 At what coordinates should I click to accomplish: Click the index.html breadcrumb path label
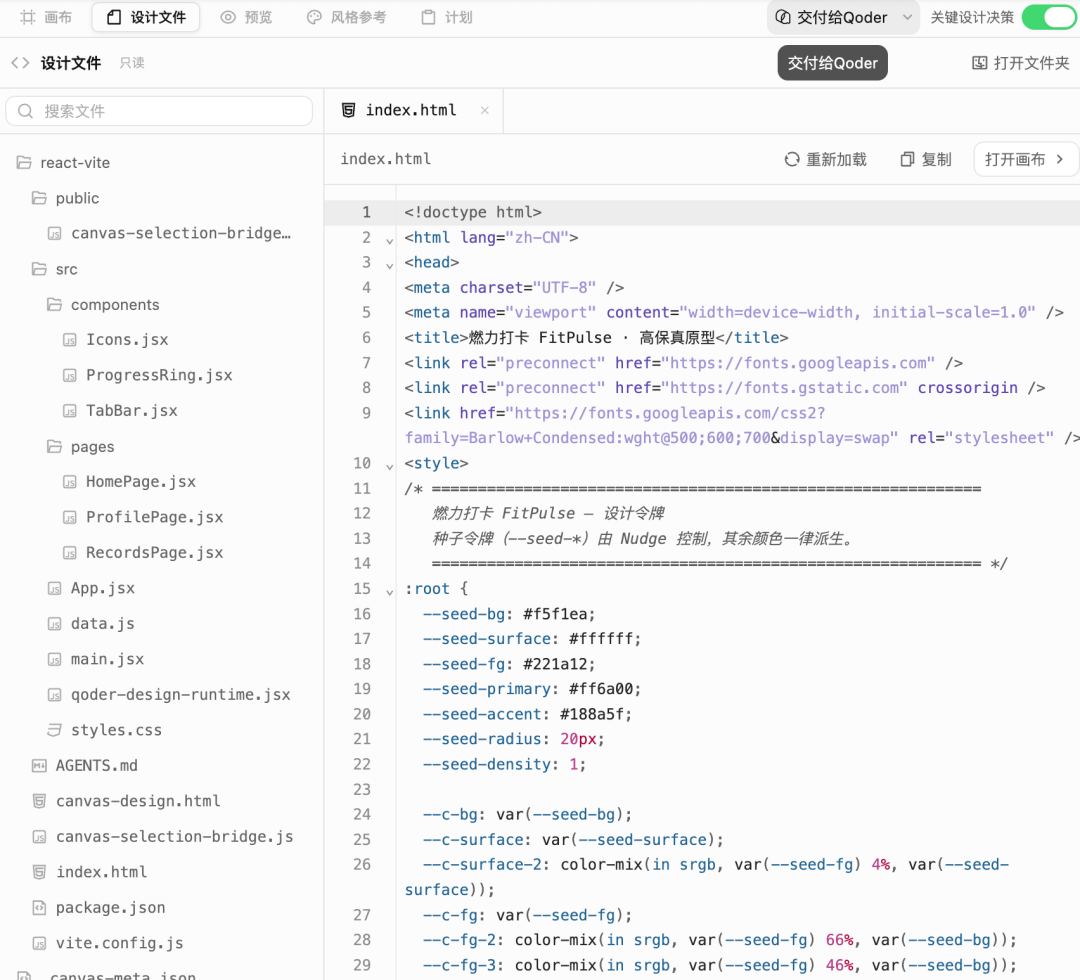[x=386, y=159]
